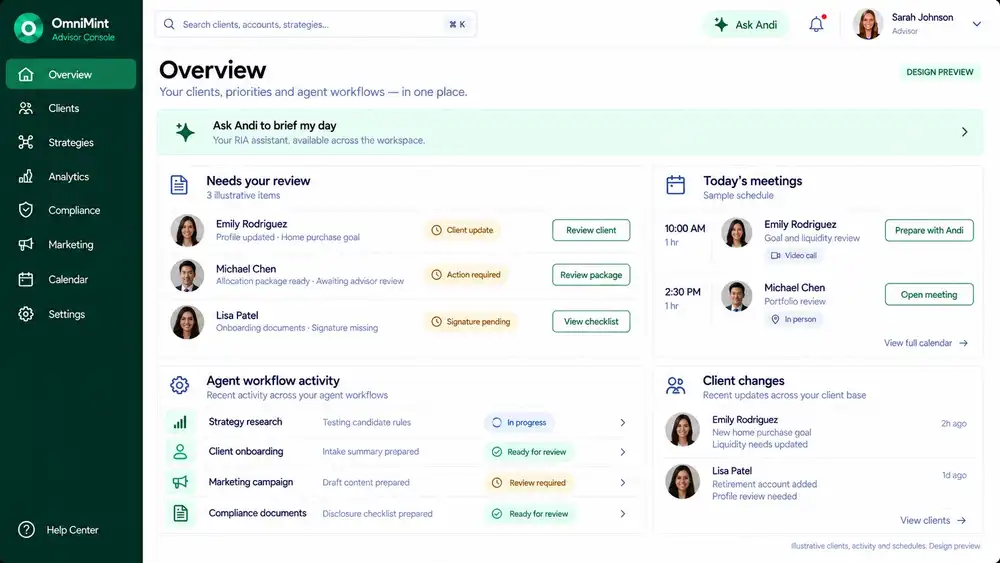The height and width of the screenshot is (563, 1000).
Task: Click the '10:00 AM' meeting time
Action: [x=685, y=228]
